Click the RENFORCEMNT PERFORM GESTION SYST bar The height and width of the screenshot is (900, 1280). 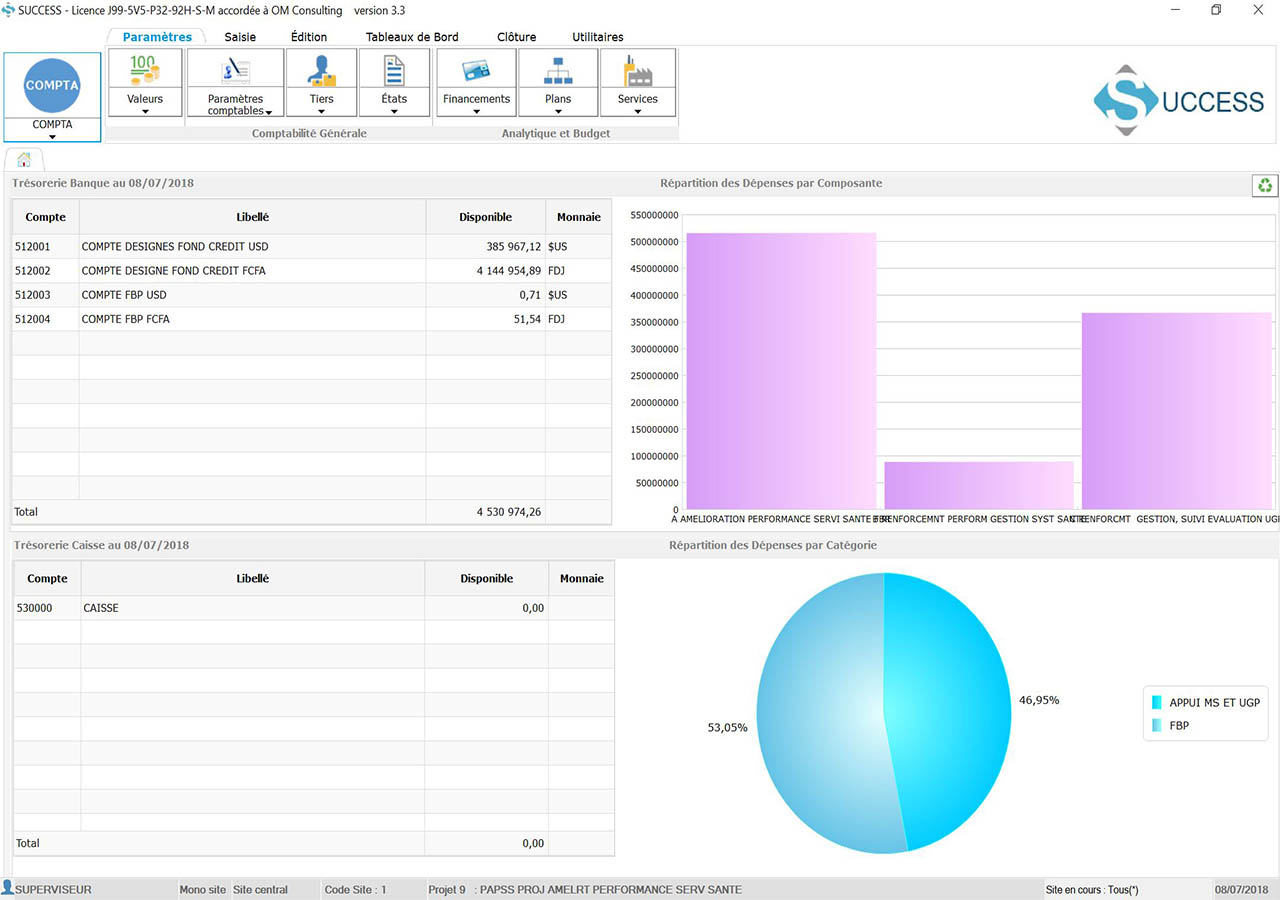coord(979,485)
